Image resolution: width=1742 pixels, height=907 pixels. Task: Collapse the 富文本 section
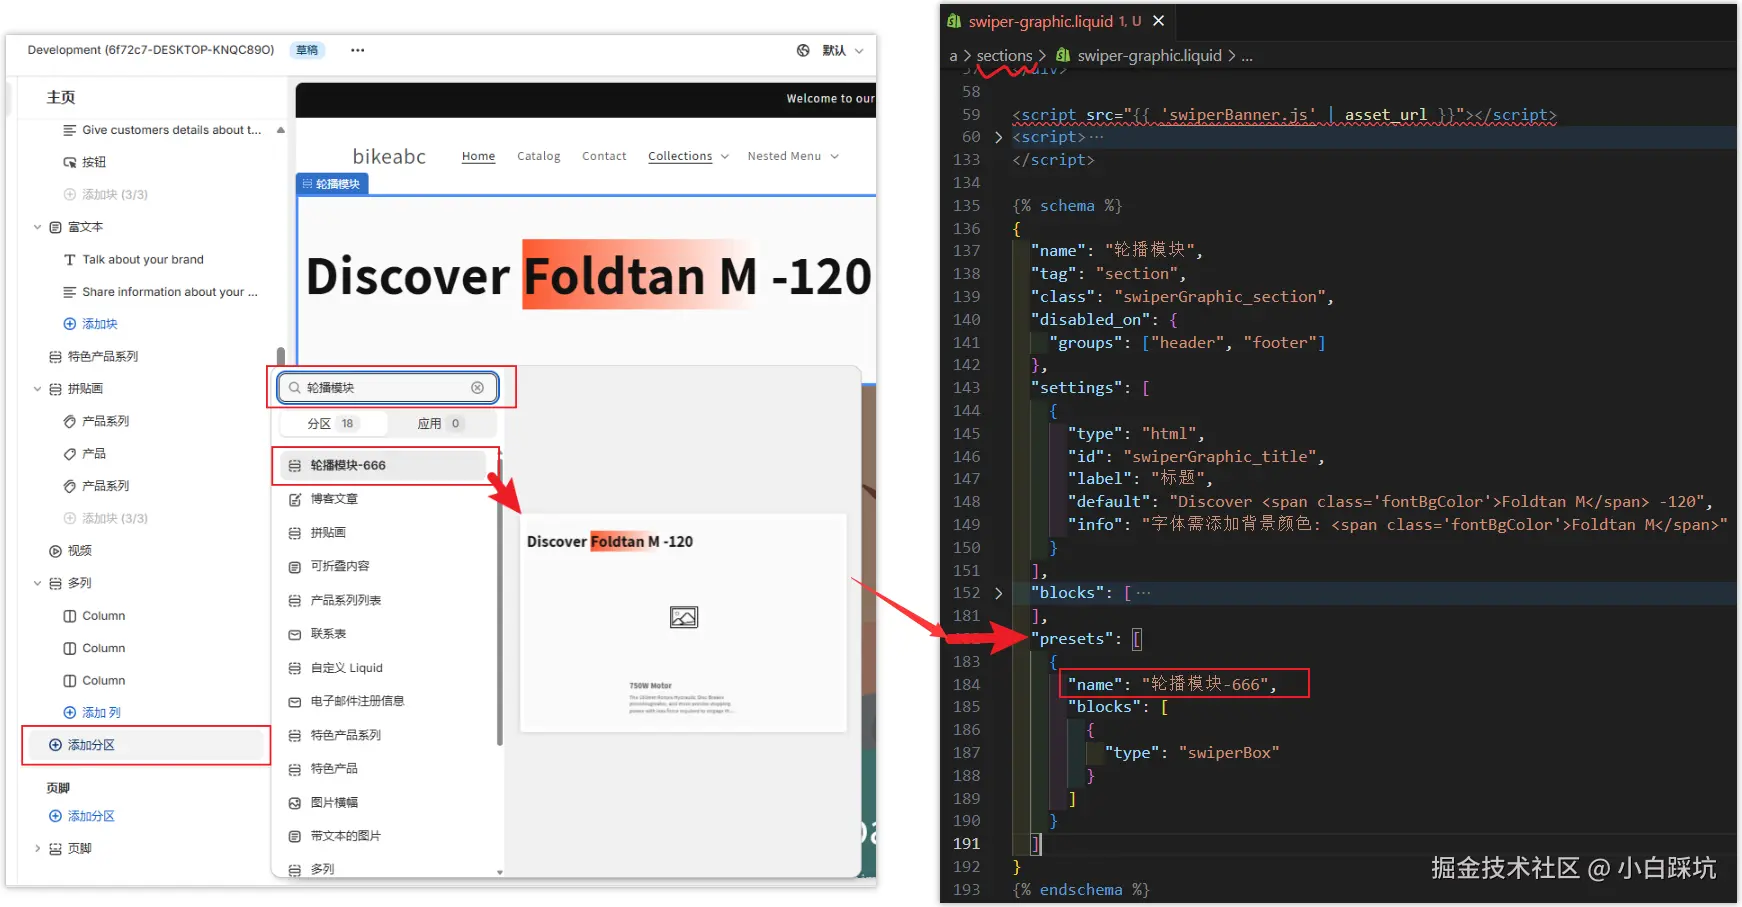click(x=37, y=227)
